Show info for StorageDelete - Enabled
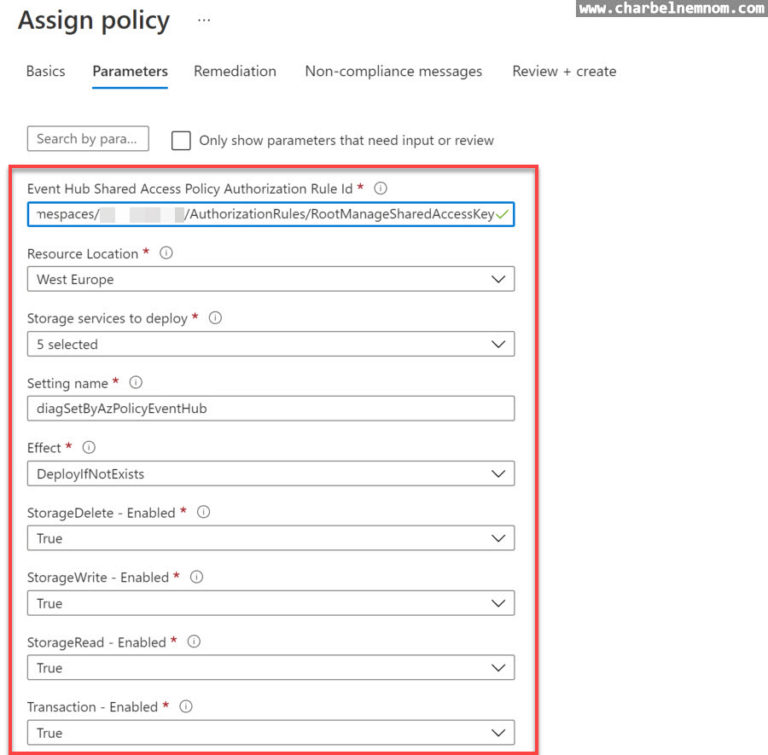The width and height of the screenshot is (768, 755). pos(203,512)
